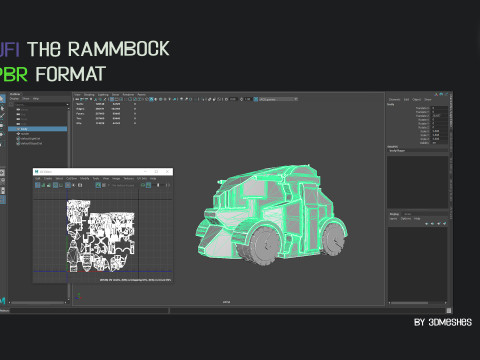Open Outliner Show menu
The height and width of the screenshot is (360, 480).
(26, 99)
